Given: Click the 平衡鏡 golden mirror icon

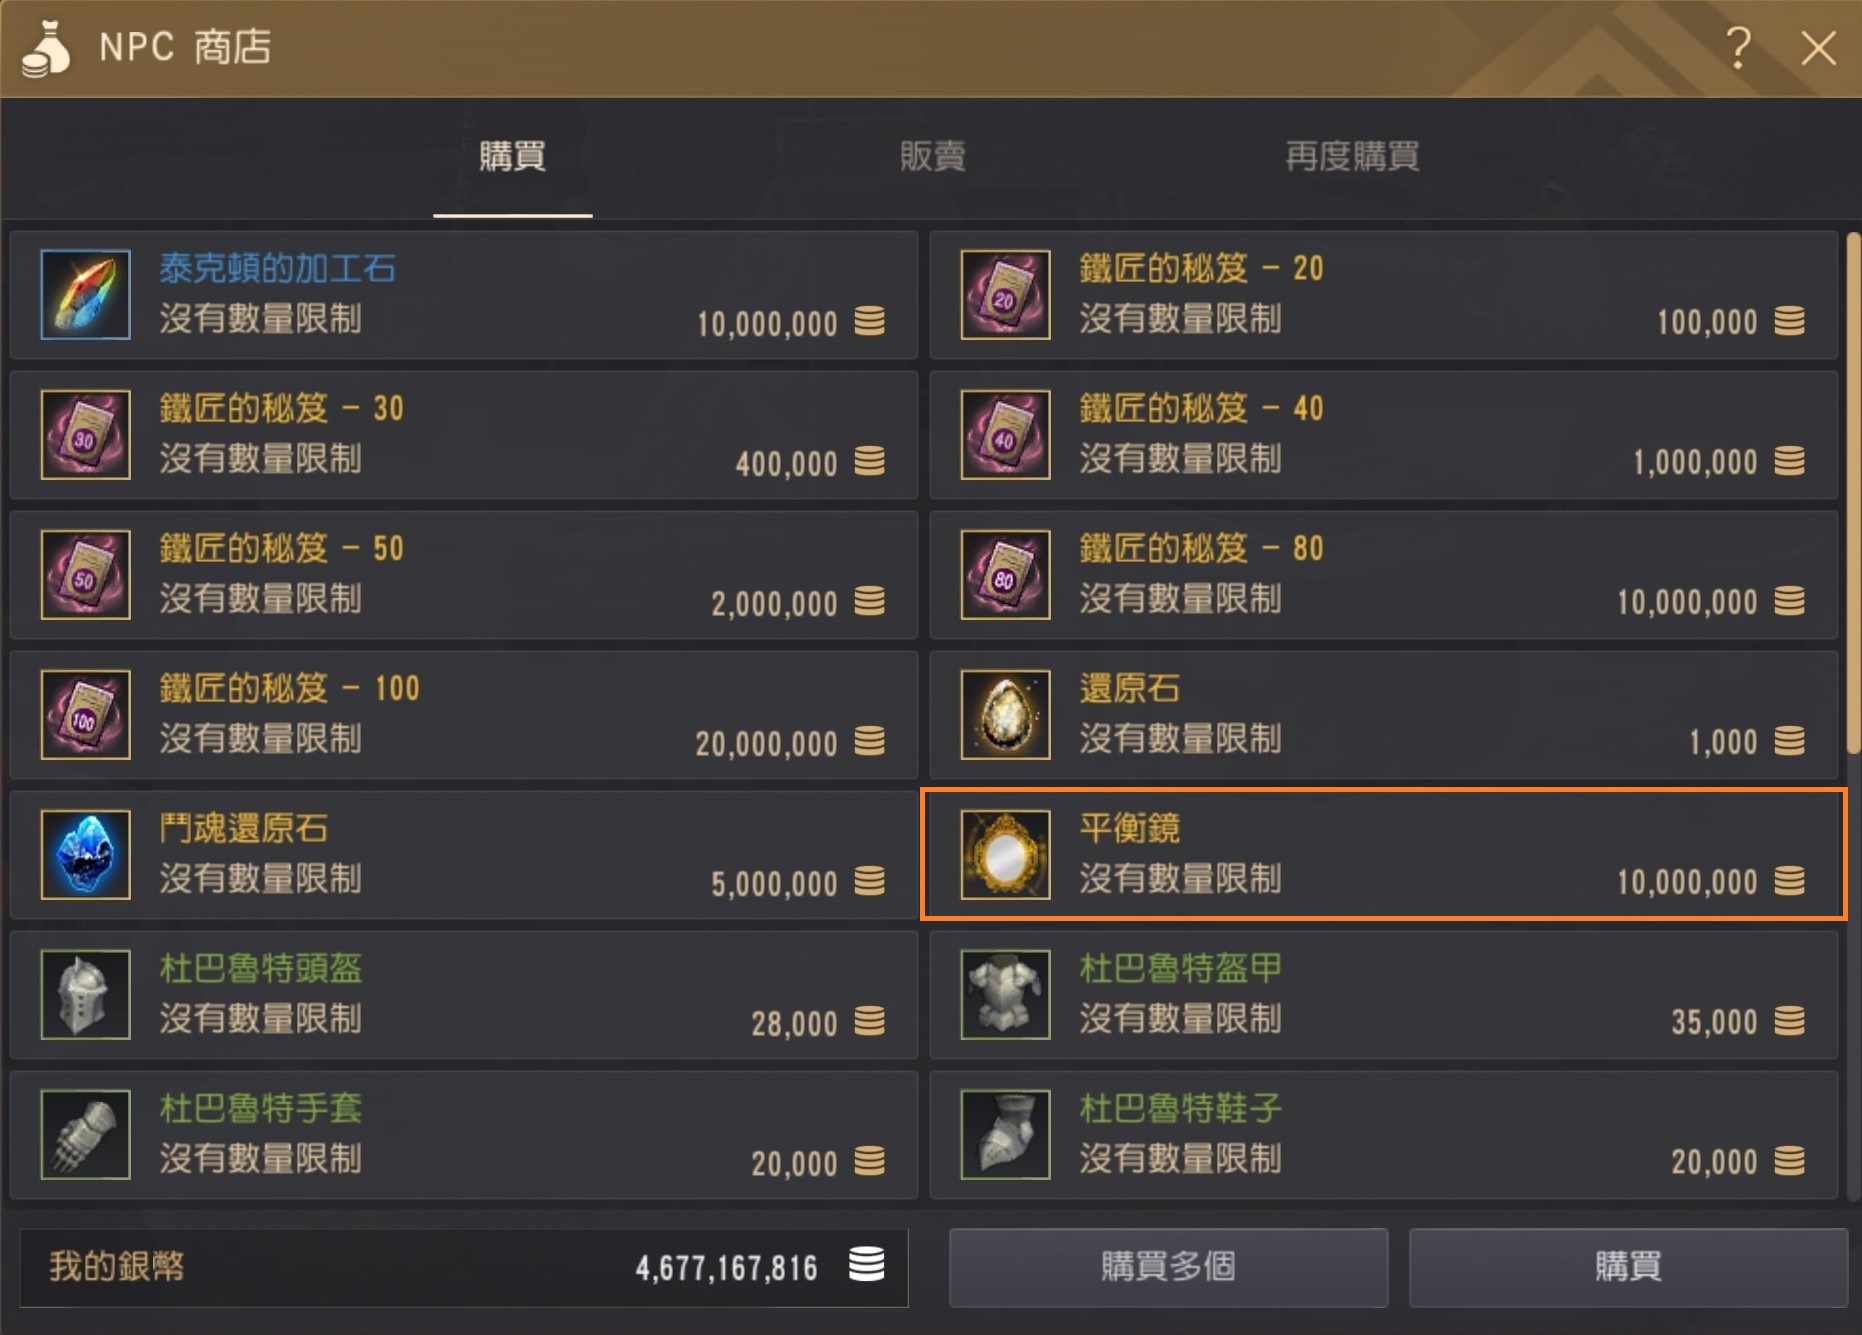Looking at the screenshot, I should (x=1006, y=855).
